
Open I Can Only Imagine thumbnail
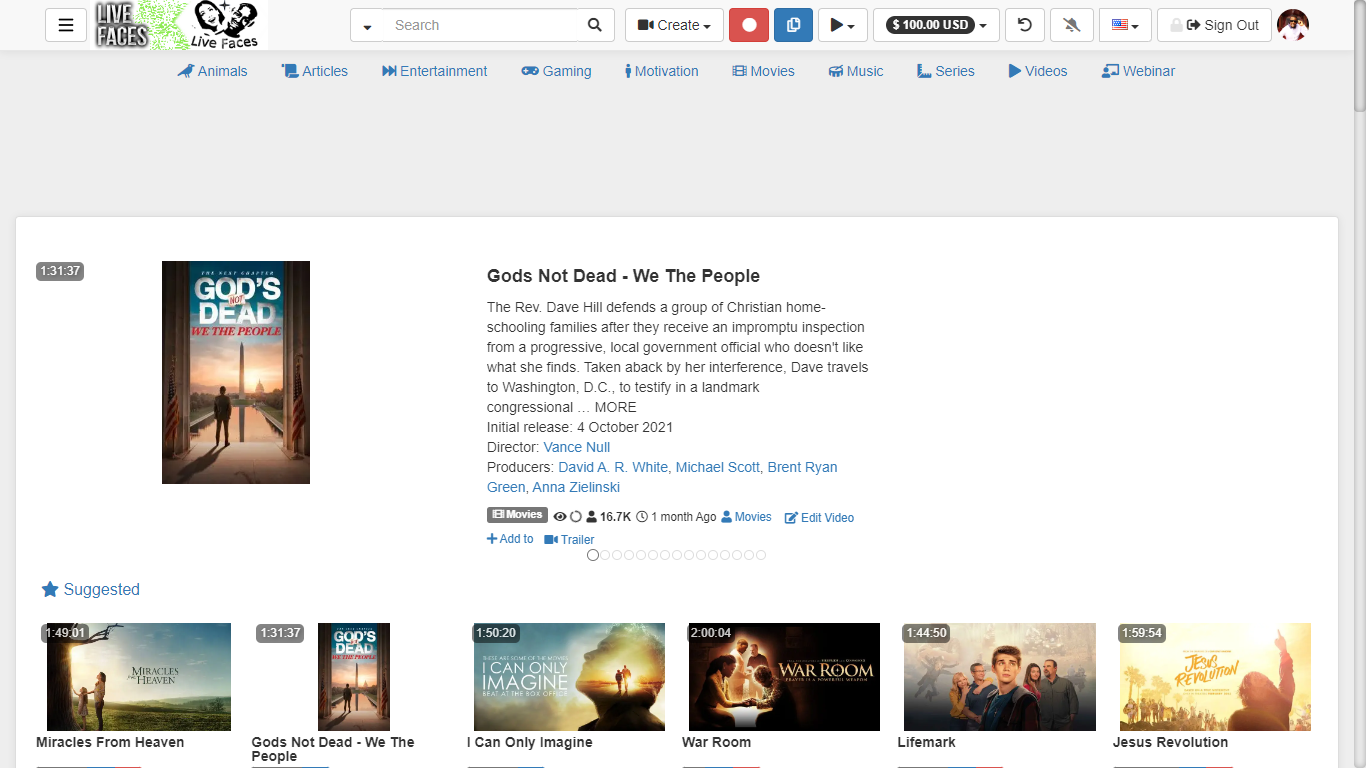pyautogui.click(x=569, y=677)
